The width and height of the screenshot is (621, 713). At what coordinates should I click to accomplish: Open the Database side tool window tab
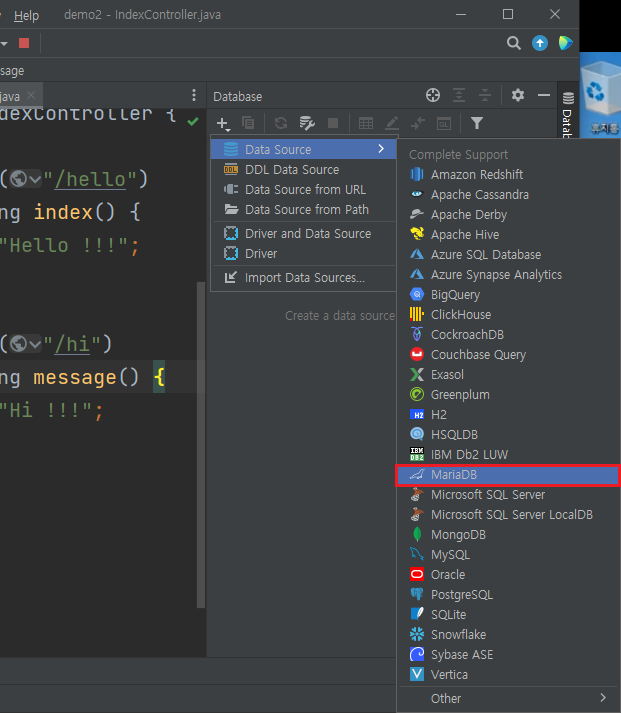click(x=567, y=114)
